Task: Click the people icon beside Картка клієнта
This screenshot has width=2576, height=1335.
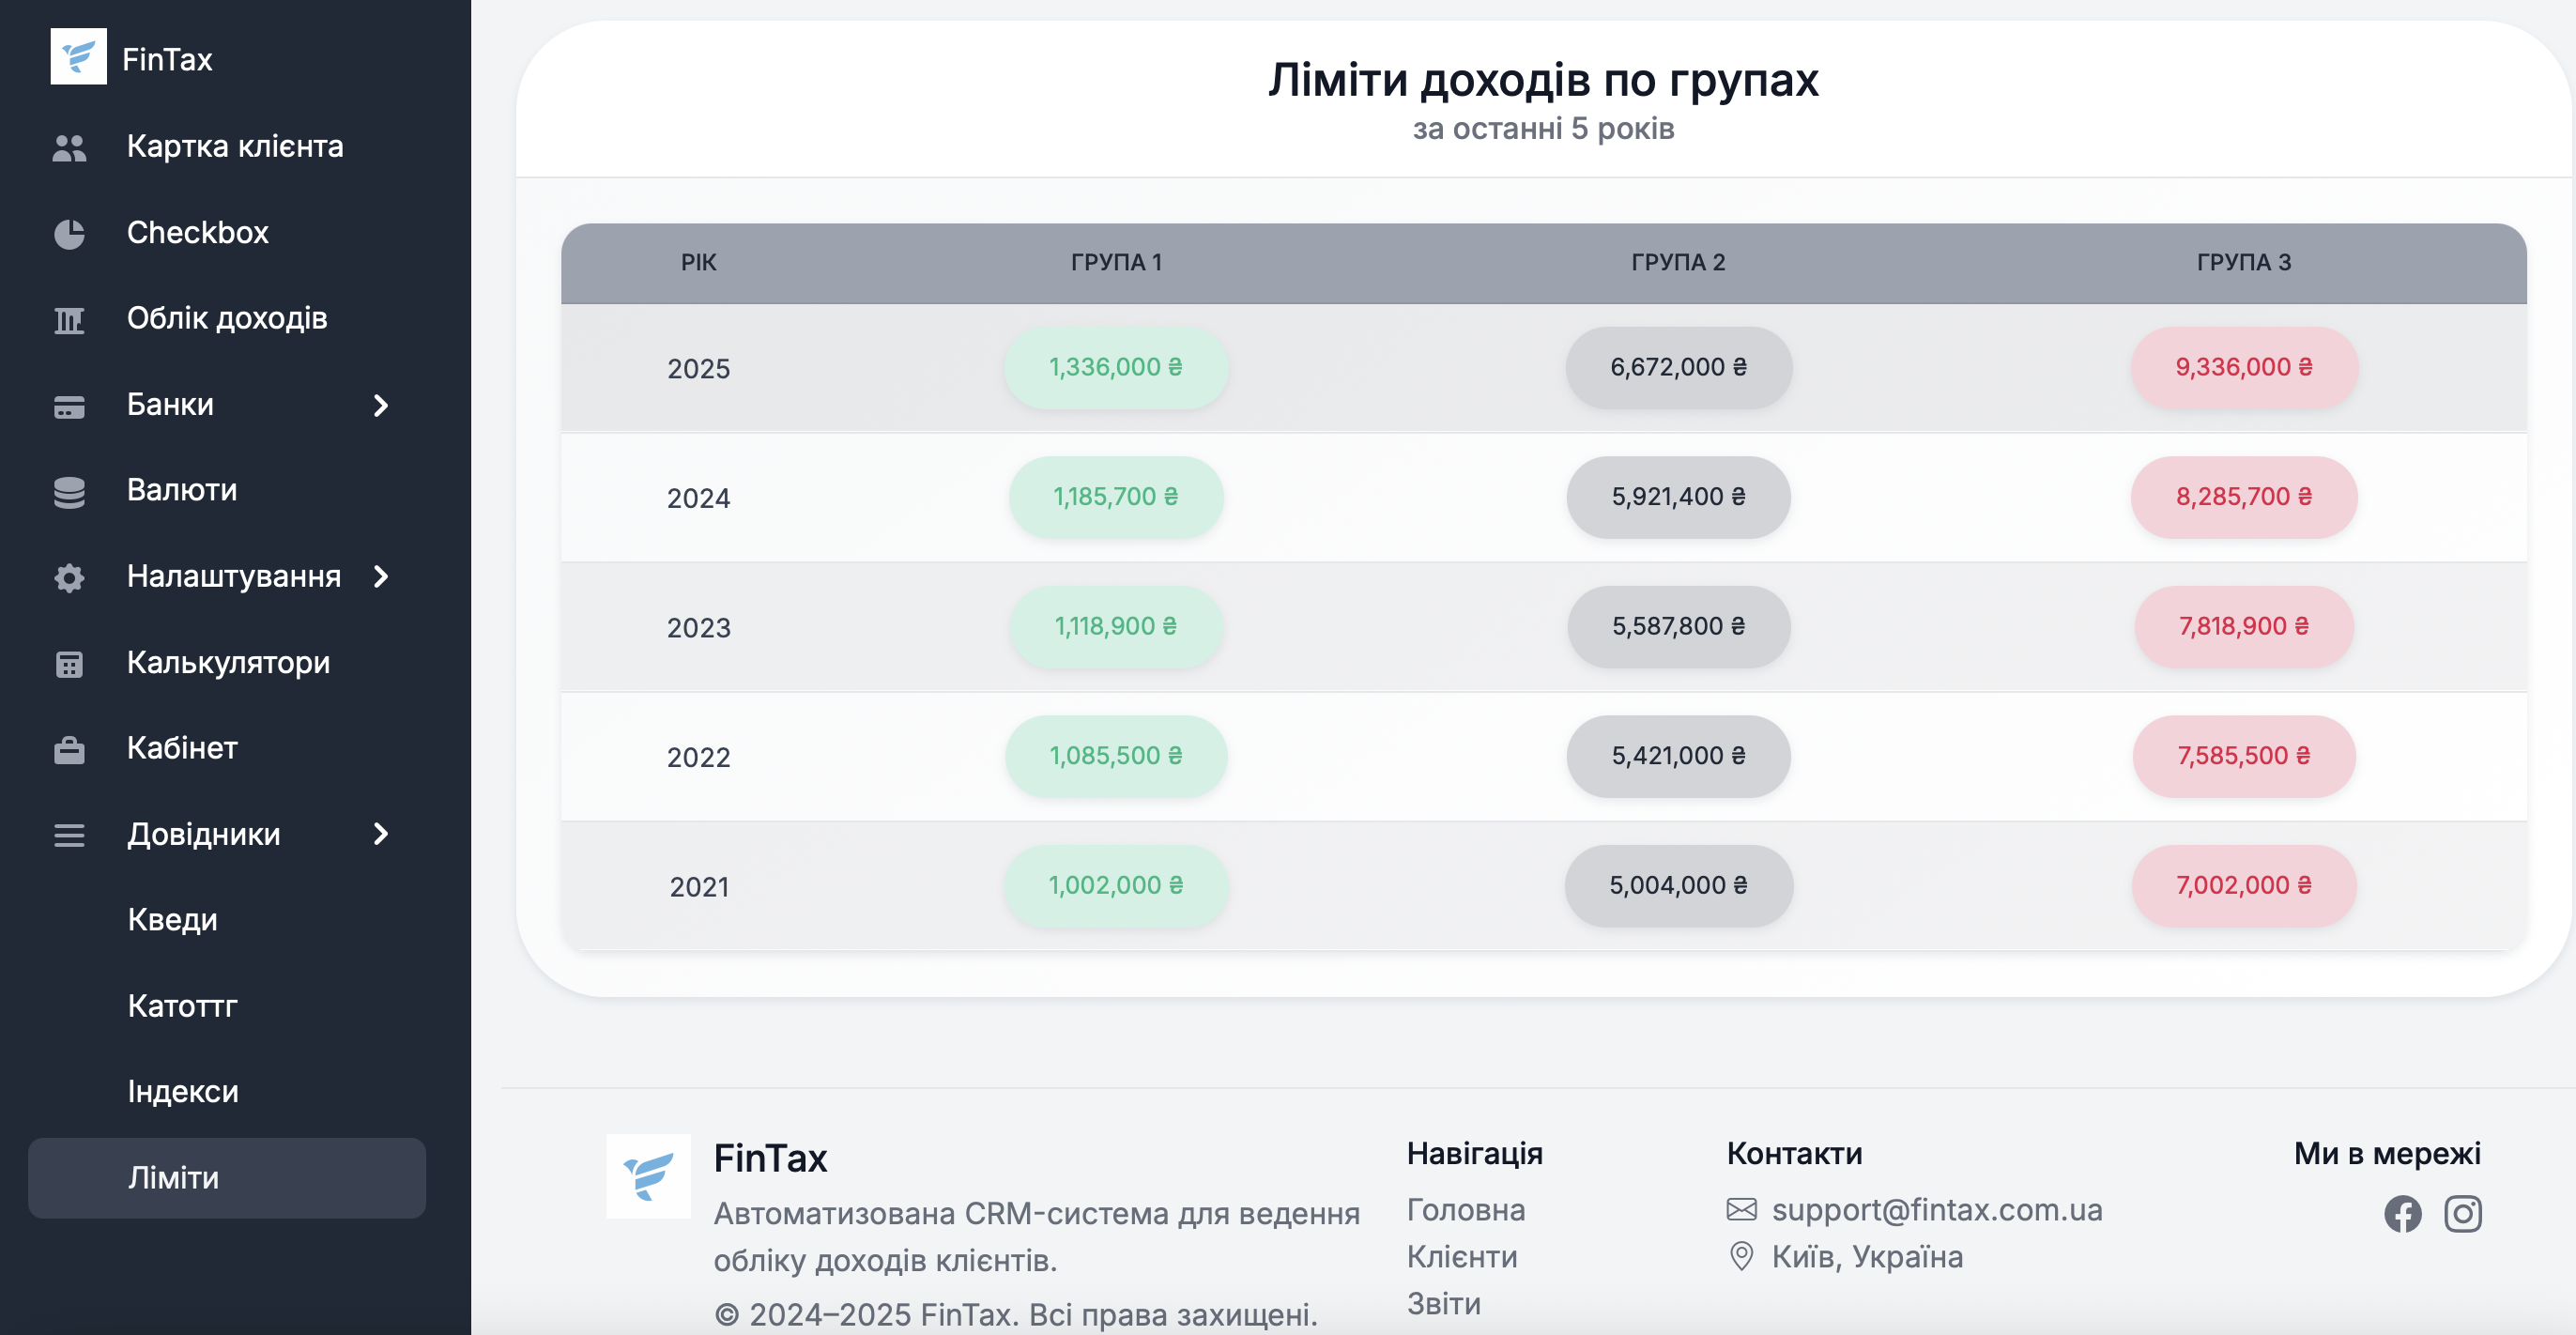Action: pos(69,148)
